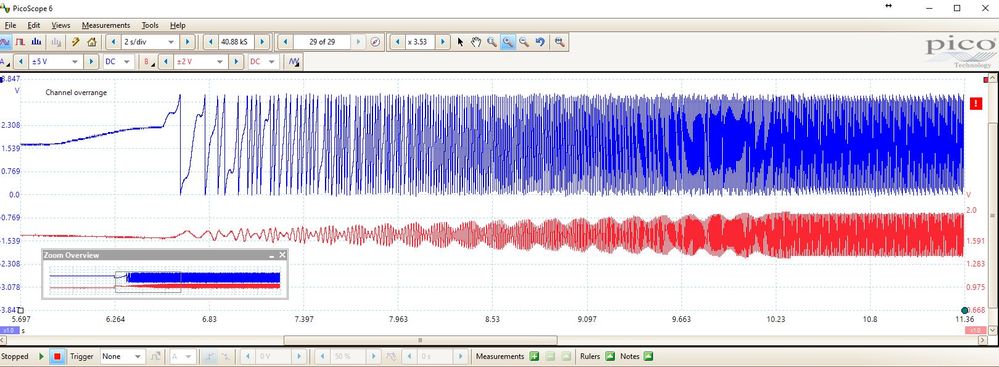Viewport: 999px width, 367px height.
Task: Open the Help menu
Action: (178, 25)
